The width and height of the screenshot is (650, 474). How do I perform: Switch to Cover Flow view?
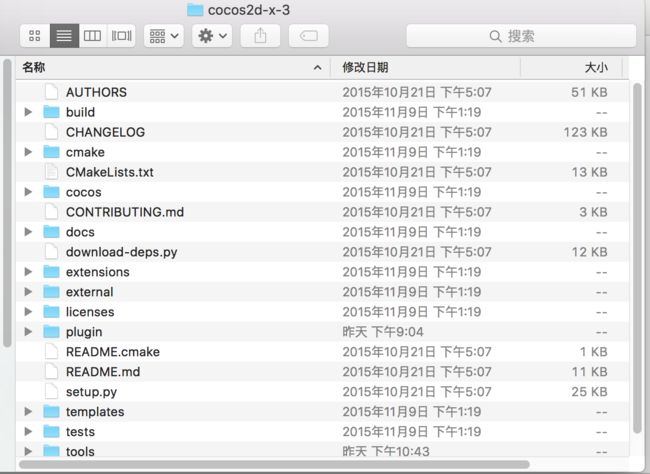pyautogui.click(x=121, y=36)
